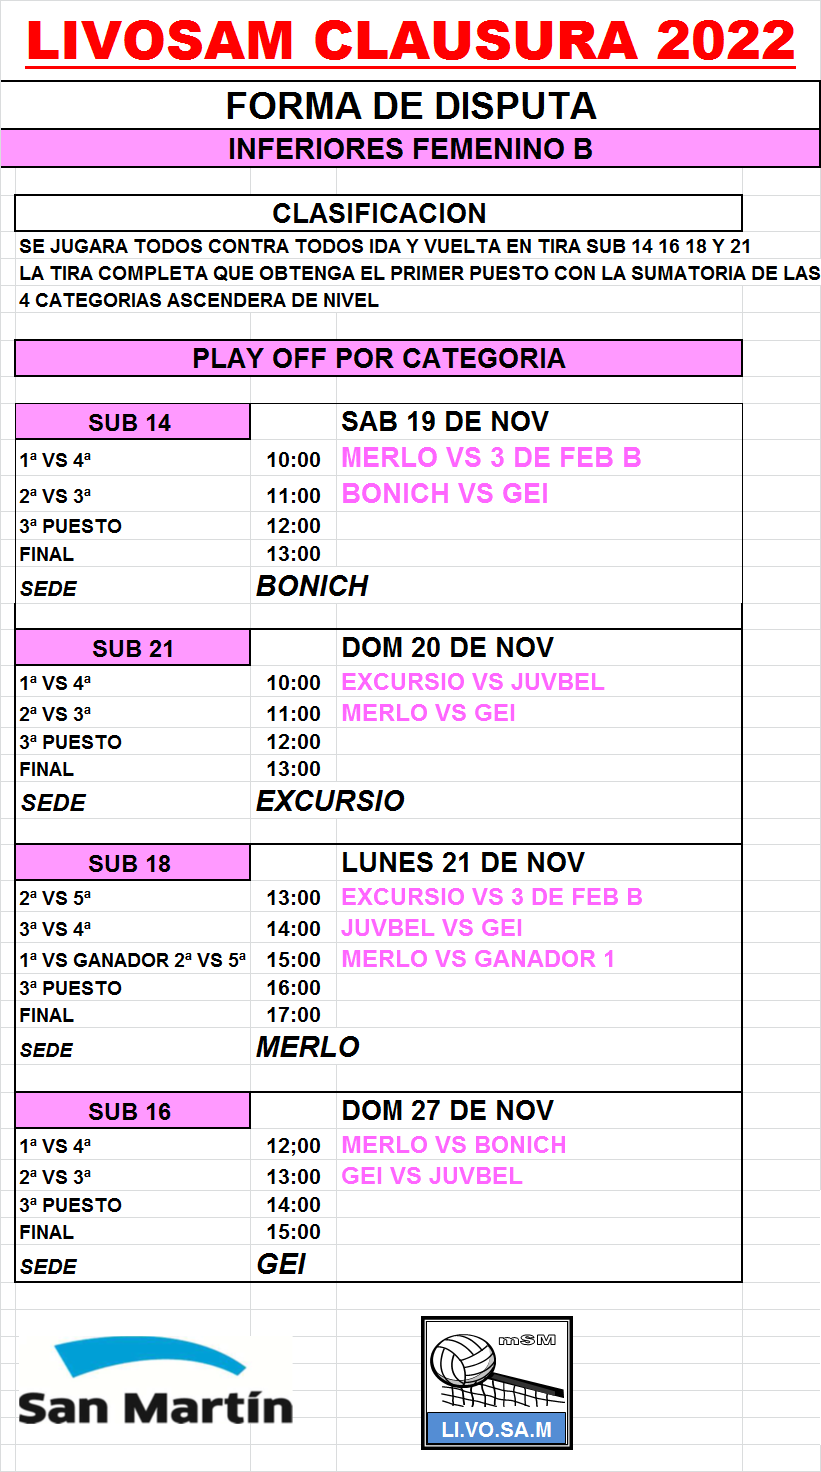821x1472 pixels.
Task: Select the LIVOSAM CLAUSURA 2022 title
Action: (410, 43)
